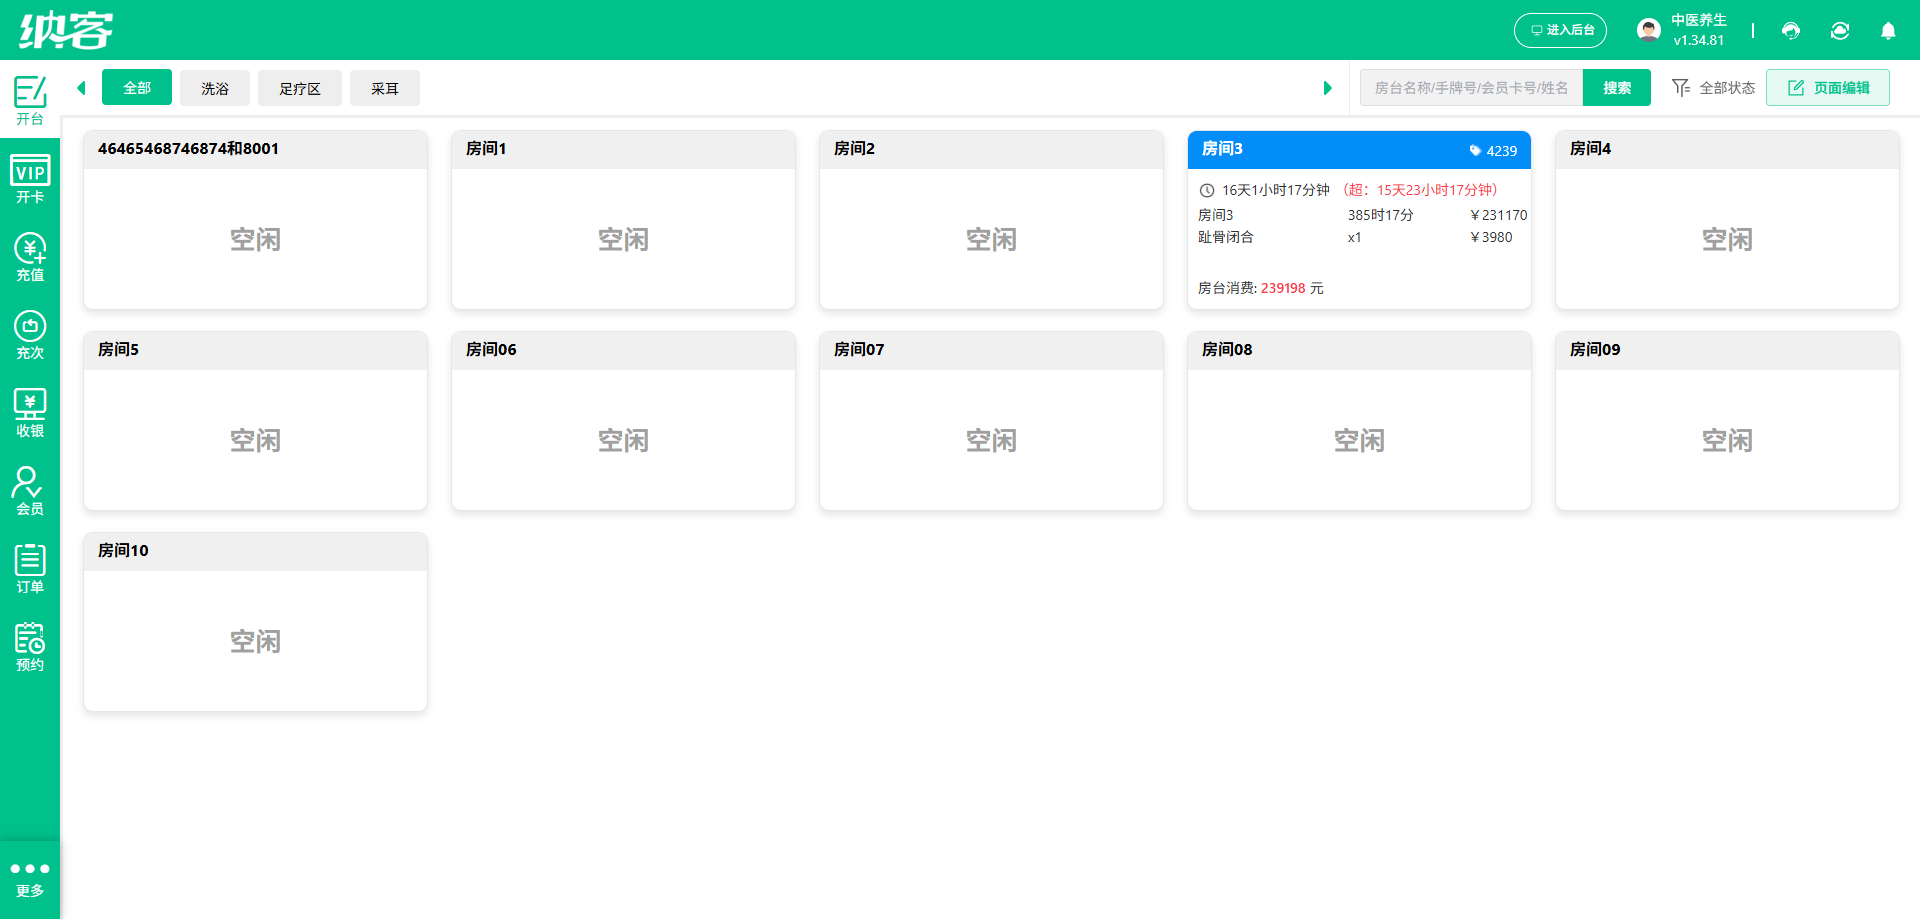The image size is (1920, 919).
Task: Advance category tabs with right arrow
Action: click(x=1328, y=88)
